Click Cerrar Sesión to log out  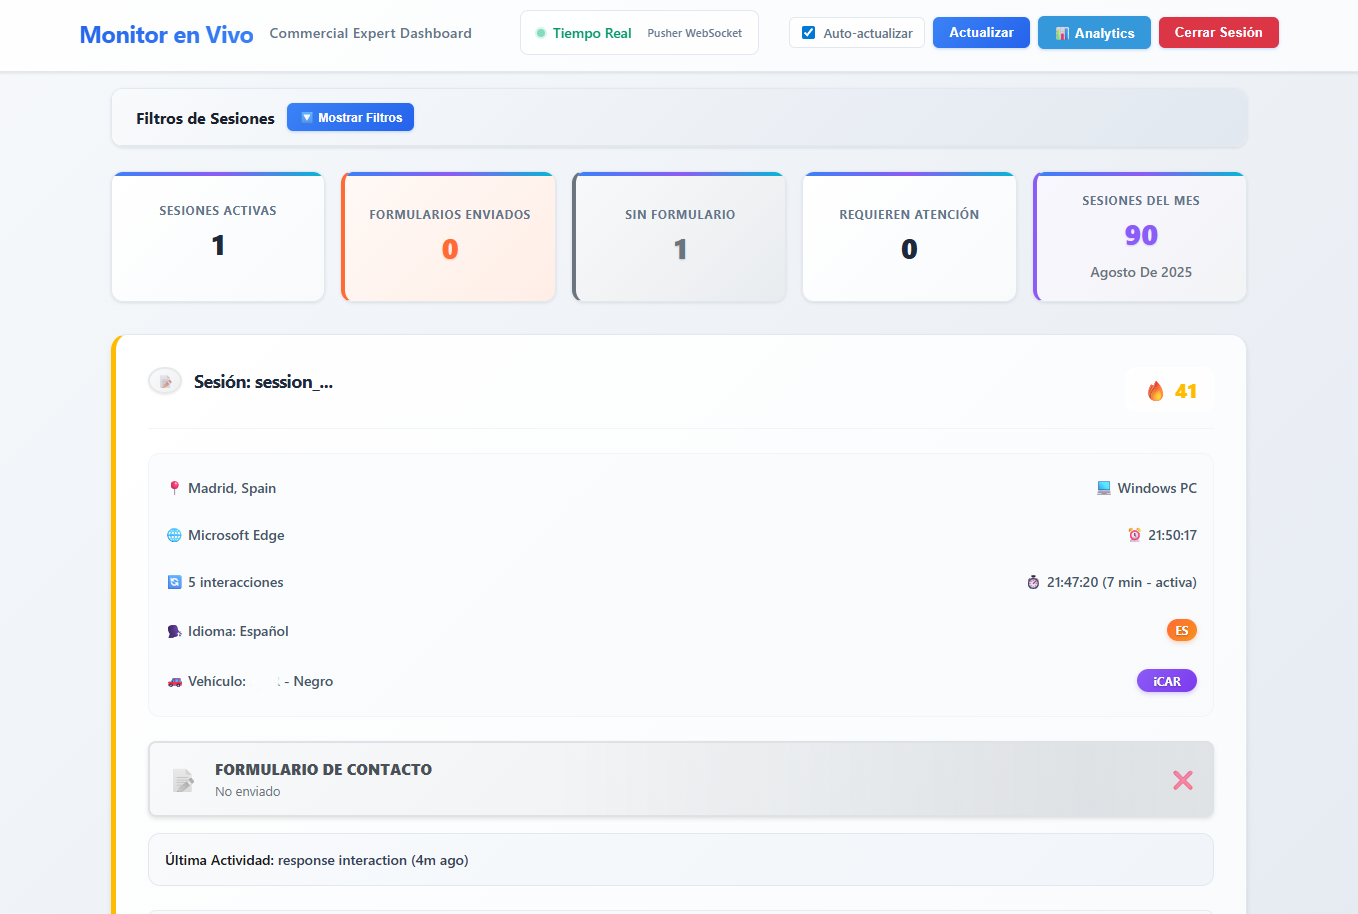(x=1218, y=33)
